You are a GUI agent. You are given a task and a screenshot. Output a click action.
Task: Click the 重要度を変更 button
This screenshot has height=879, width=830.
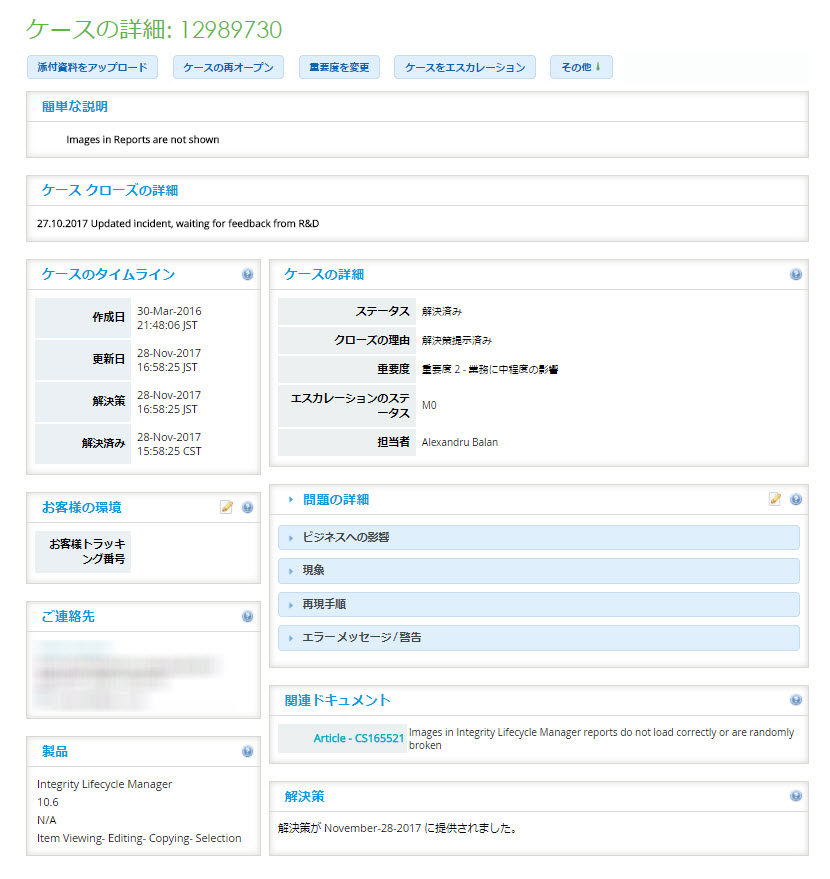[x=339, y=68]
